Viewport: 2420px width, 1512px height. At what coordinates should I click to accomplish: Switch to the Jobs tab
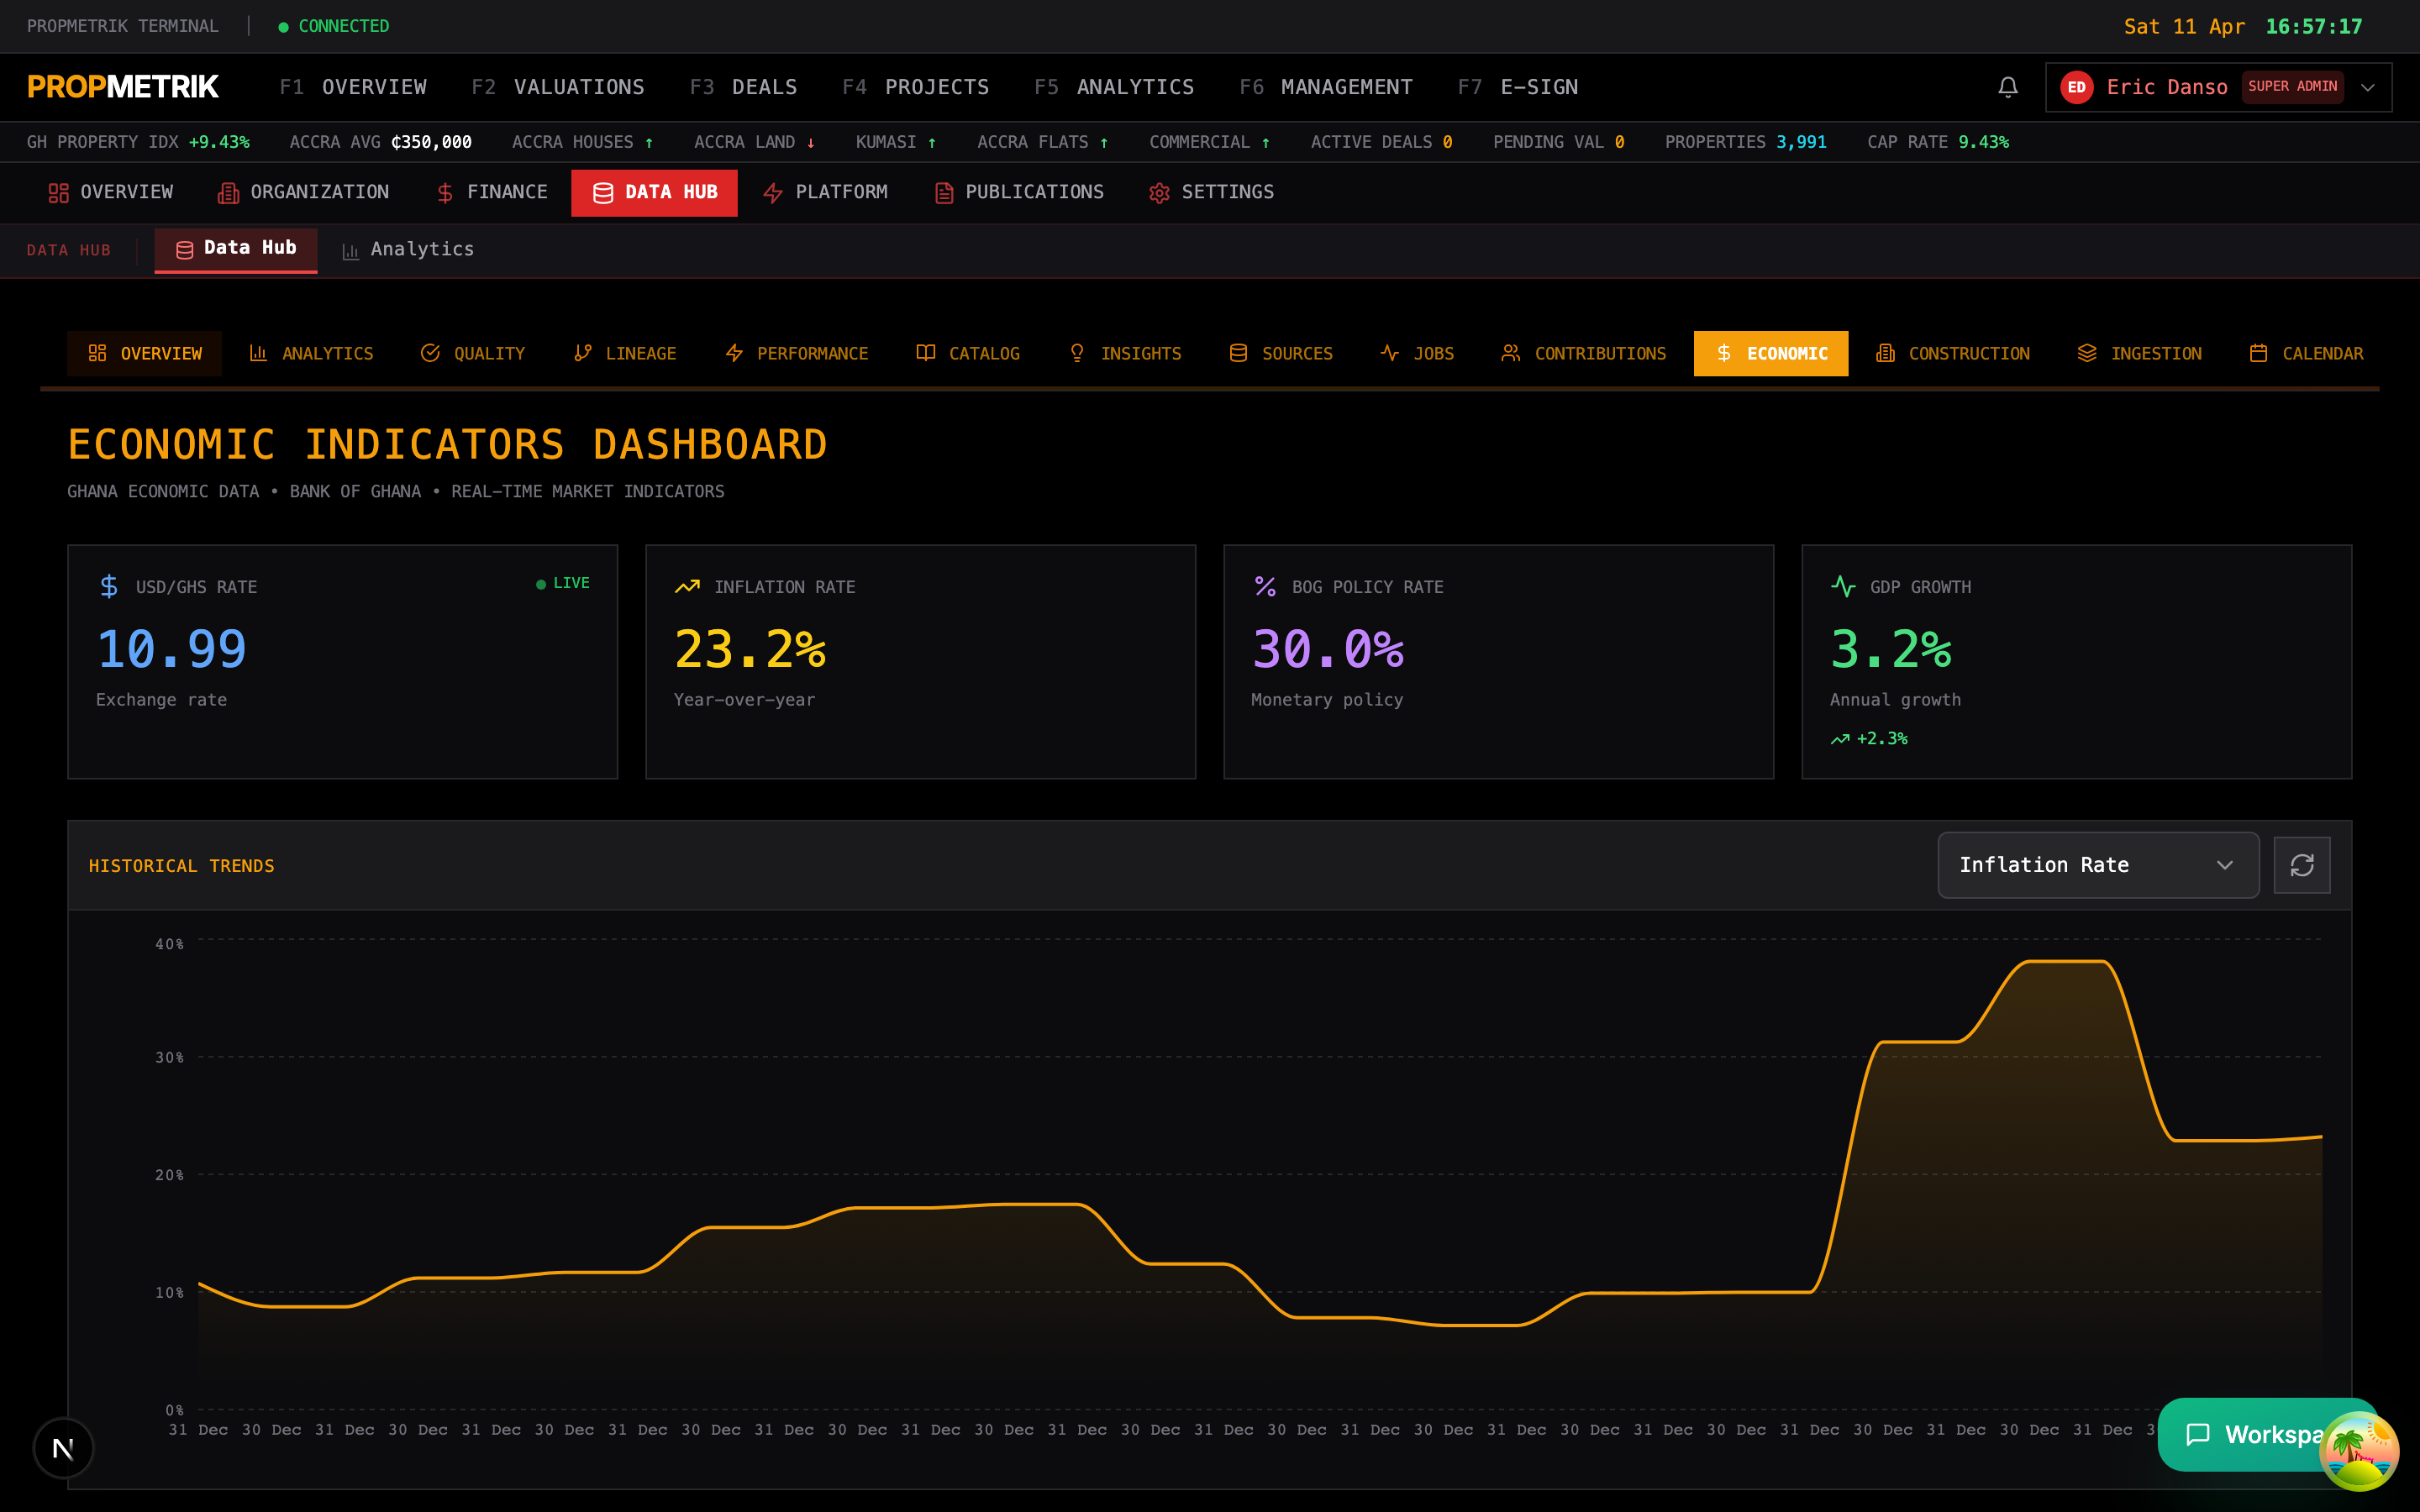1417,353
